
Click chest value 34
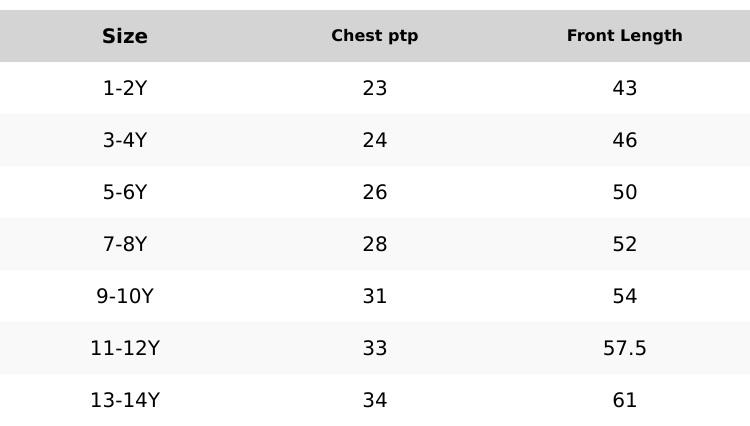pyautogui.click(x=375, y=400)
